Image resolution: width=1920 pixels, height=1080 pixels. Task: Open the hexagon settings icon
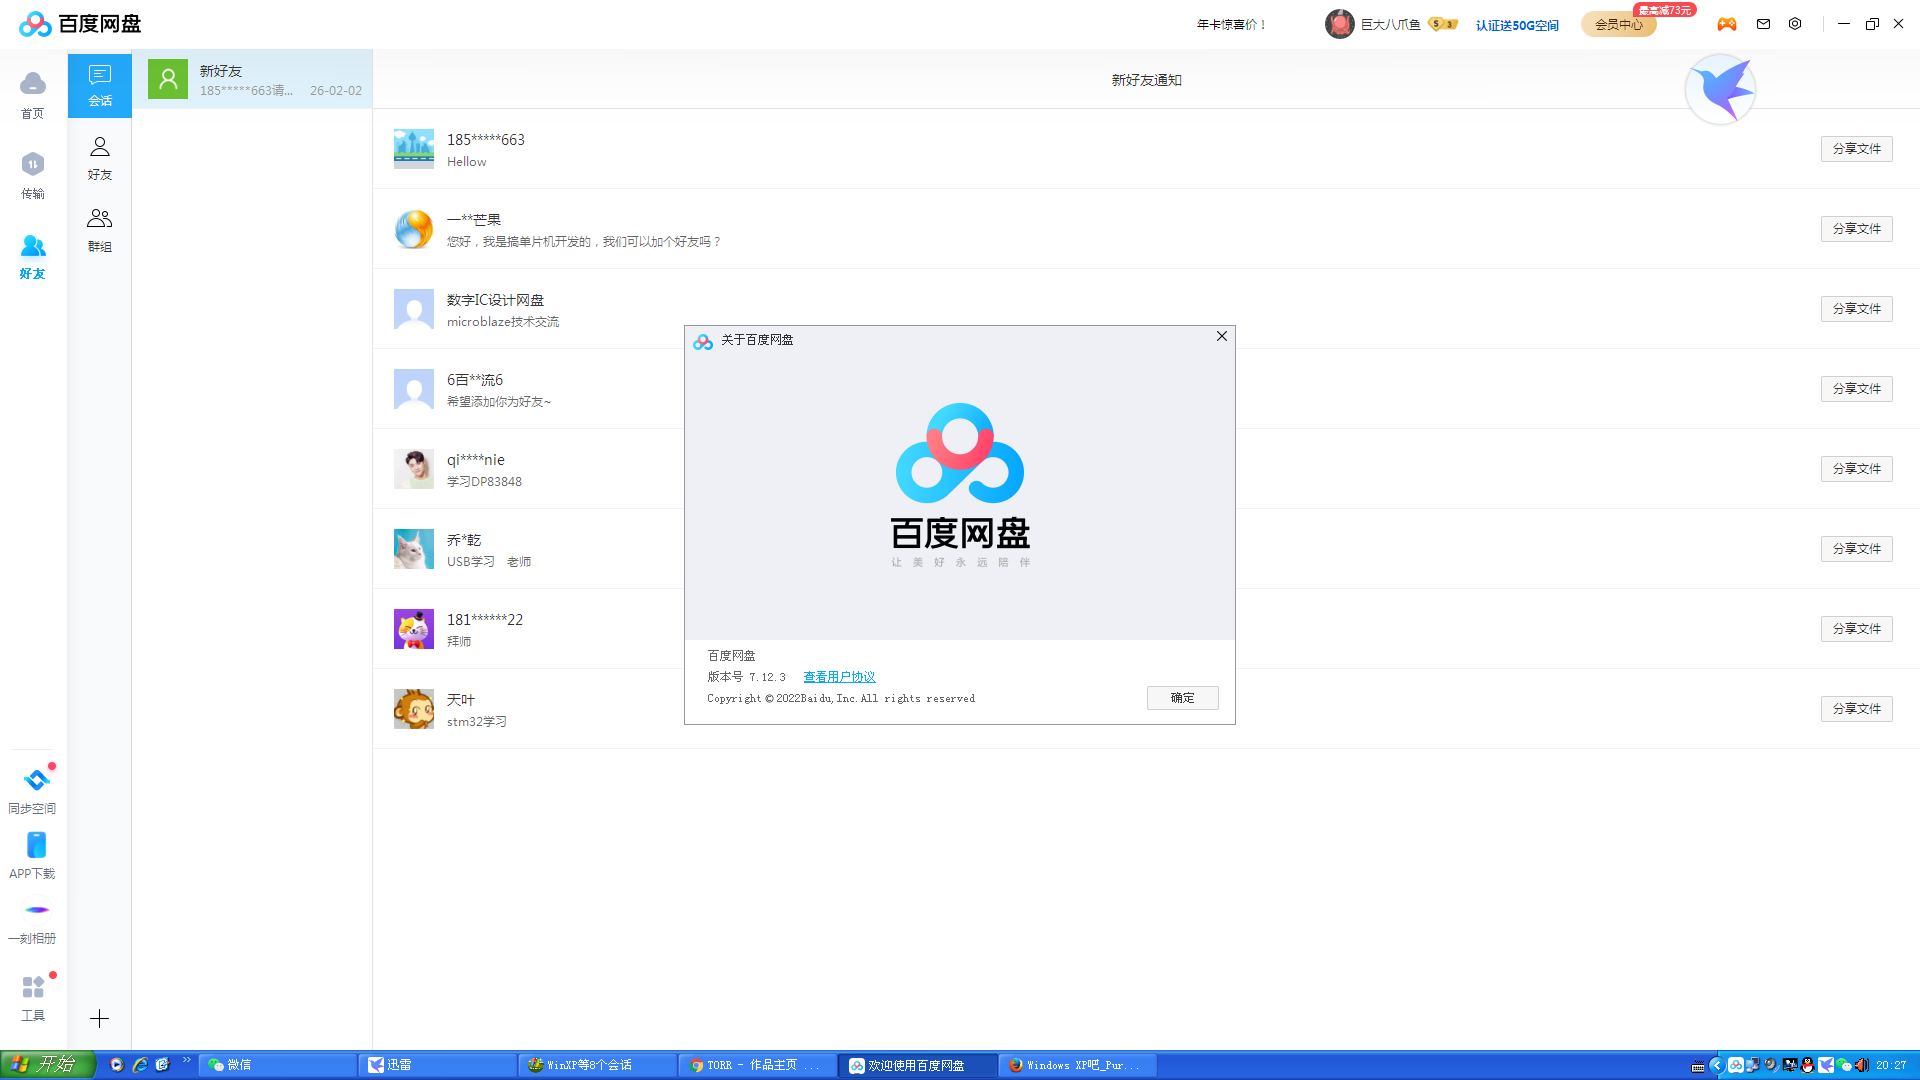tap(1795, 24)
